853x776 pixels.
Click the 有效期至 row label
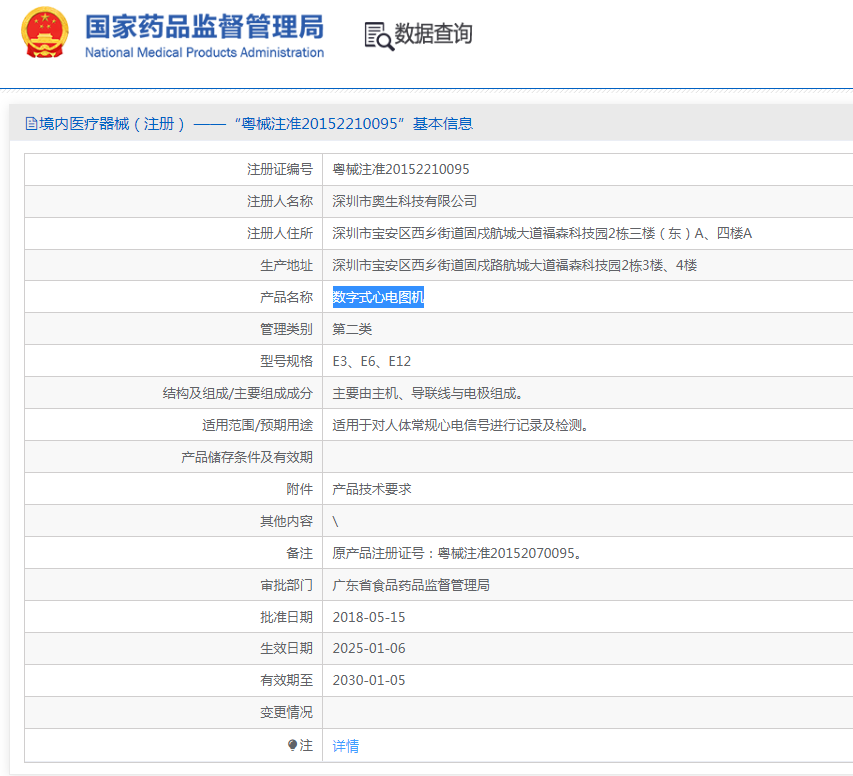(x=286, y=680)
